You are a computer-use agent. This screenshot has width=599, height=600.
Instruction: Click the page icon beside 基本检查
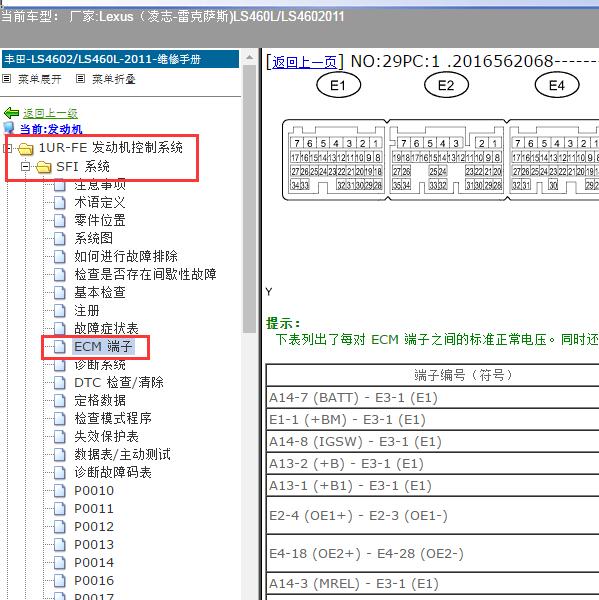[x=59, y=292]
